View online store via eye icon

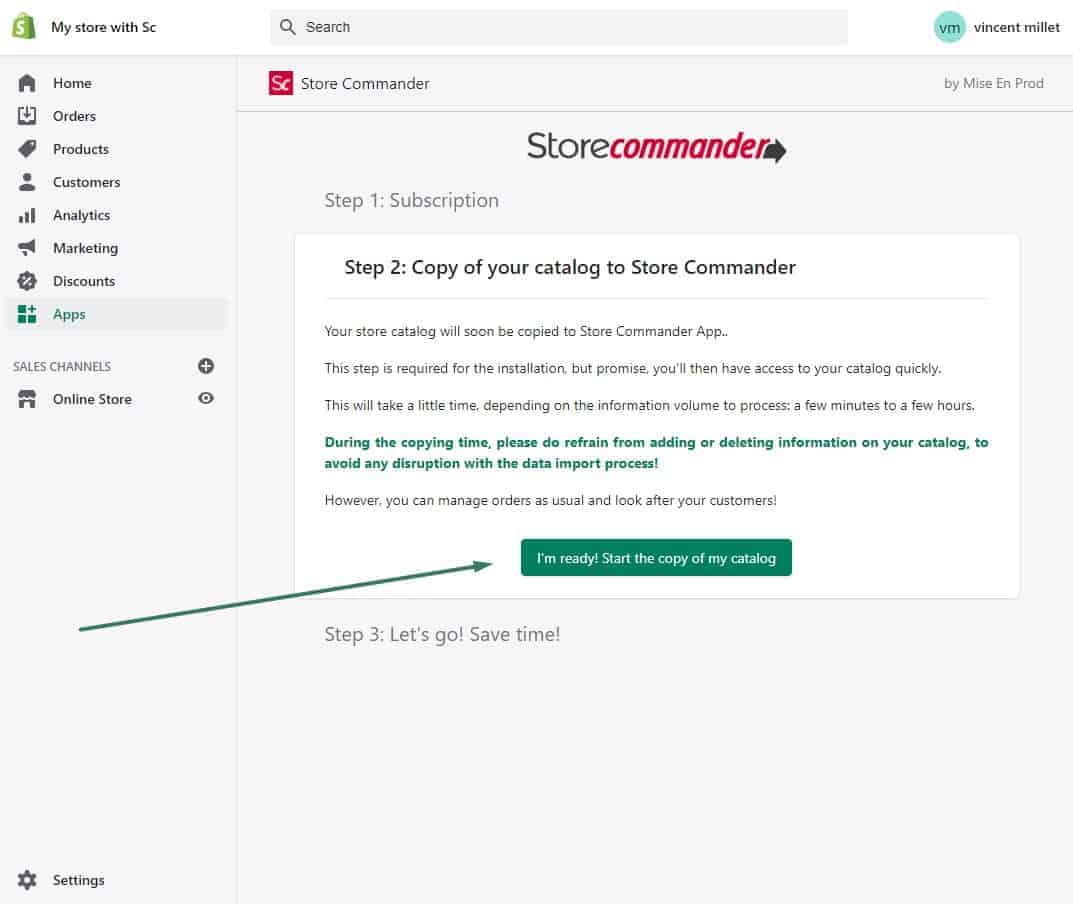tap(205, 398)
